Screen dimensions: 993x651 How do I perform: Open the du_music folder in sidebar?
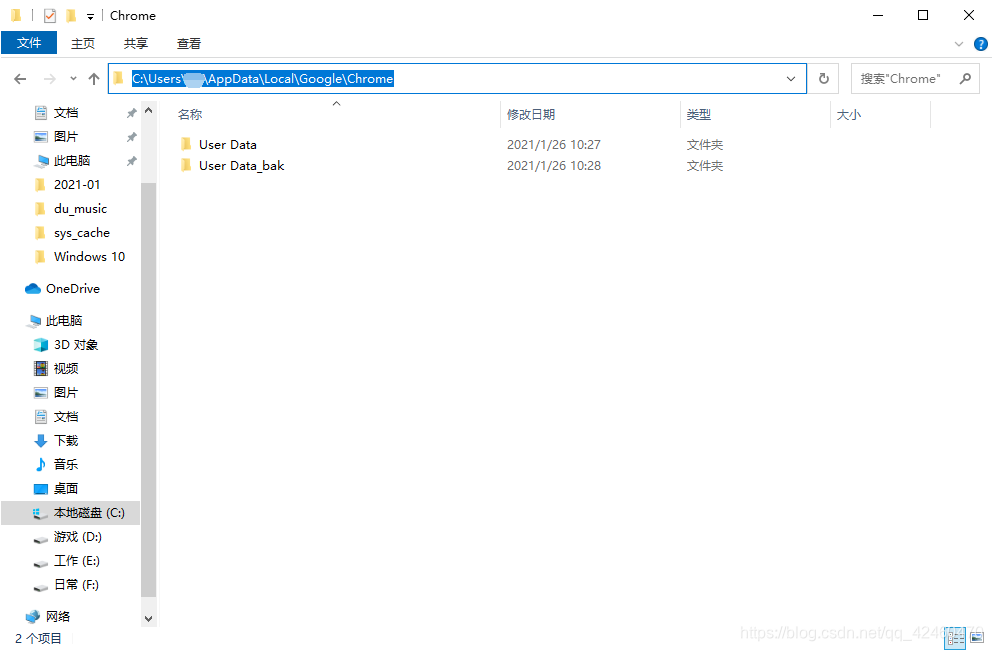click(x=80, y=209)
